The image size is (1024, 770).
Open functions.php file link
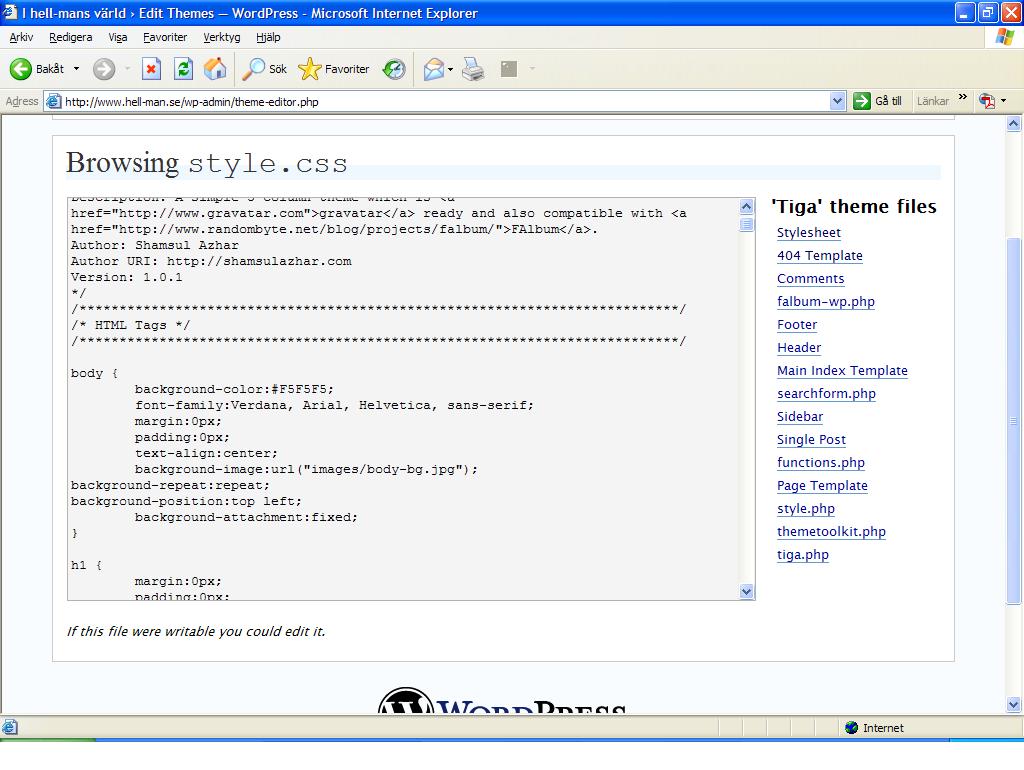click(821, 462)
